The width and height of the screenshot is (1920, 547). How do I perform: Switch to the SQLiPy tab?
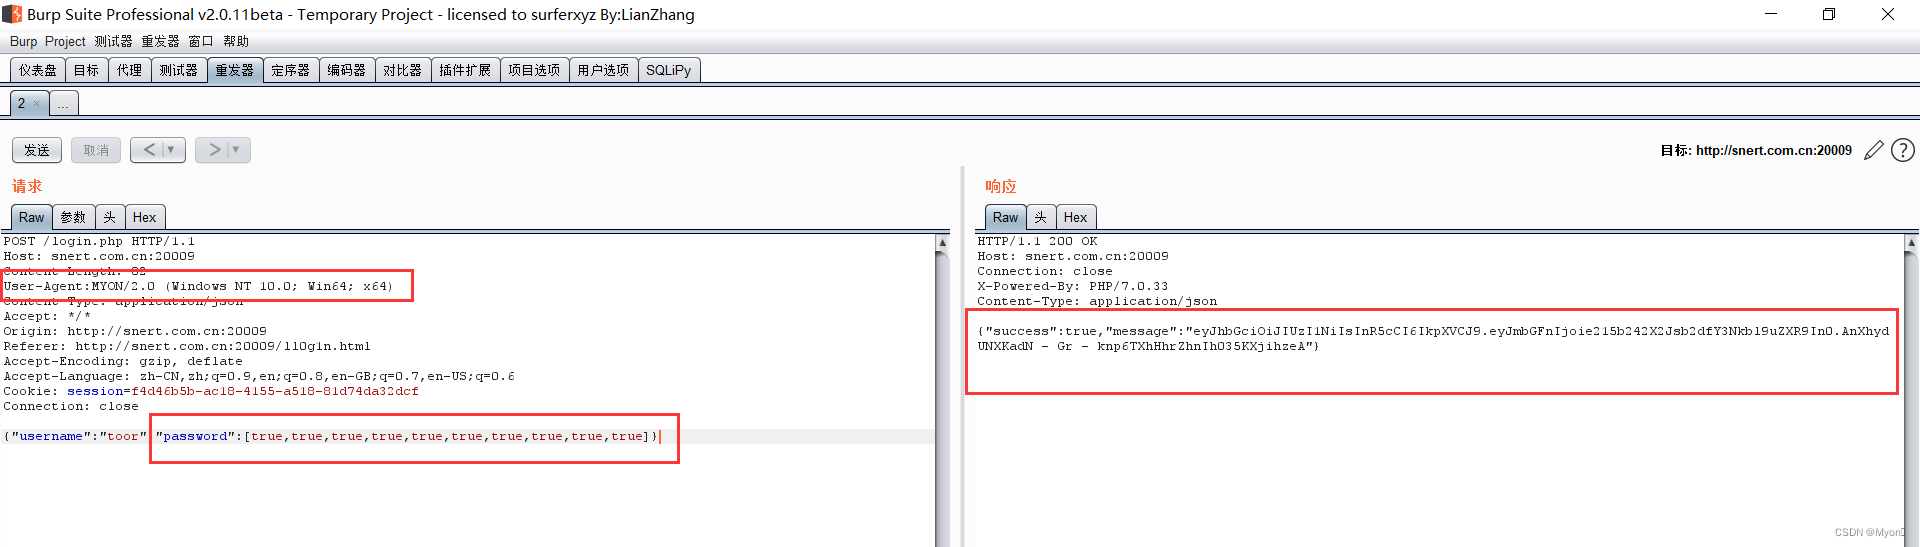pyautogui.click(x=668, y=70)
